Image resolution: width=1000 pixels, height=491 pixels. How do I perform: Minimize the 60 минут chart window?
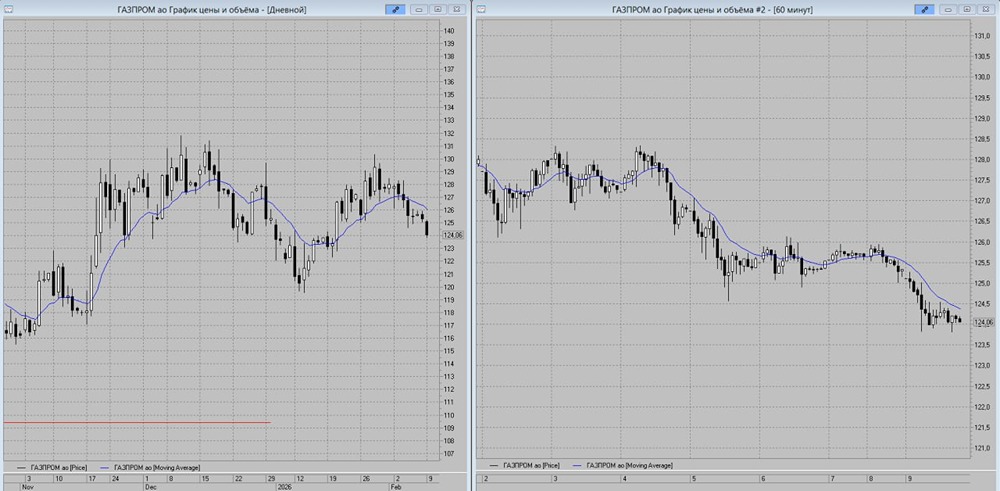click(x=948, y=9)
